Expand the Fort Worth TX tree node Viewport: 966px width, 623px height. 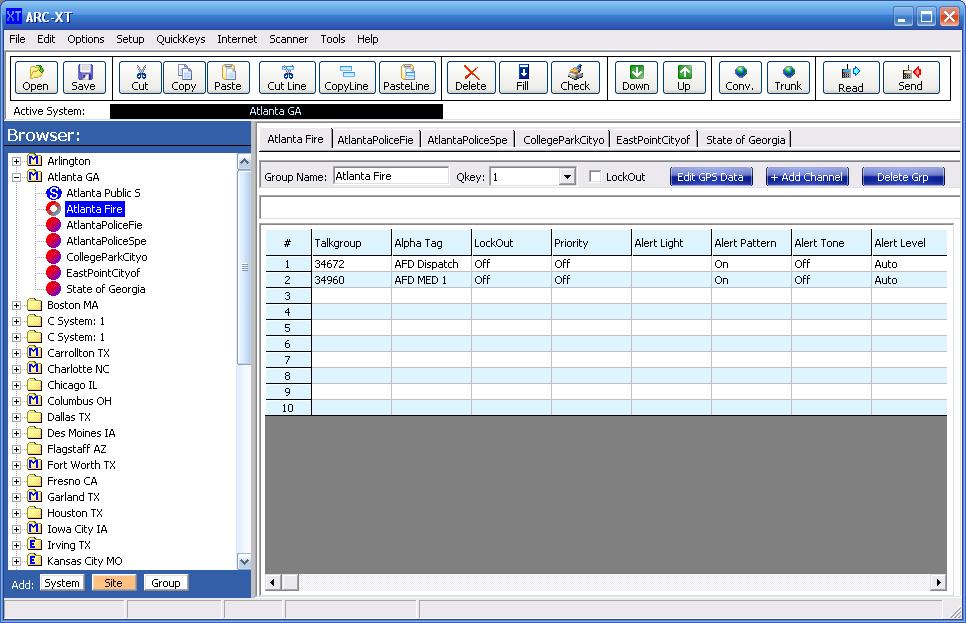[17, 465]
